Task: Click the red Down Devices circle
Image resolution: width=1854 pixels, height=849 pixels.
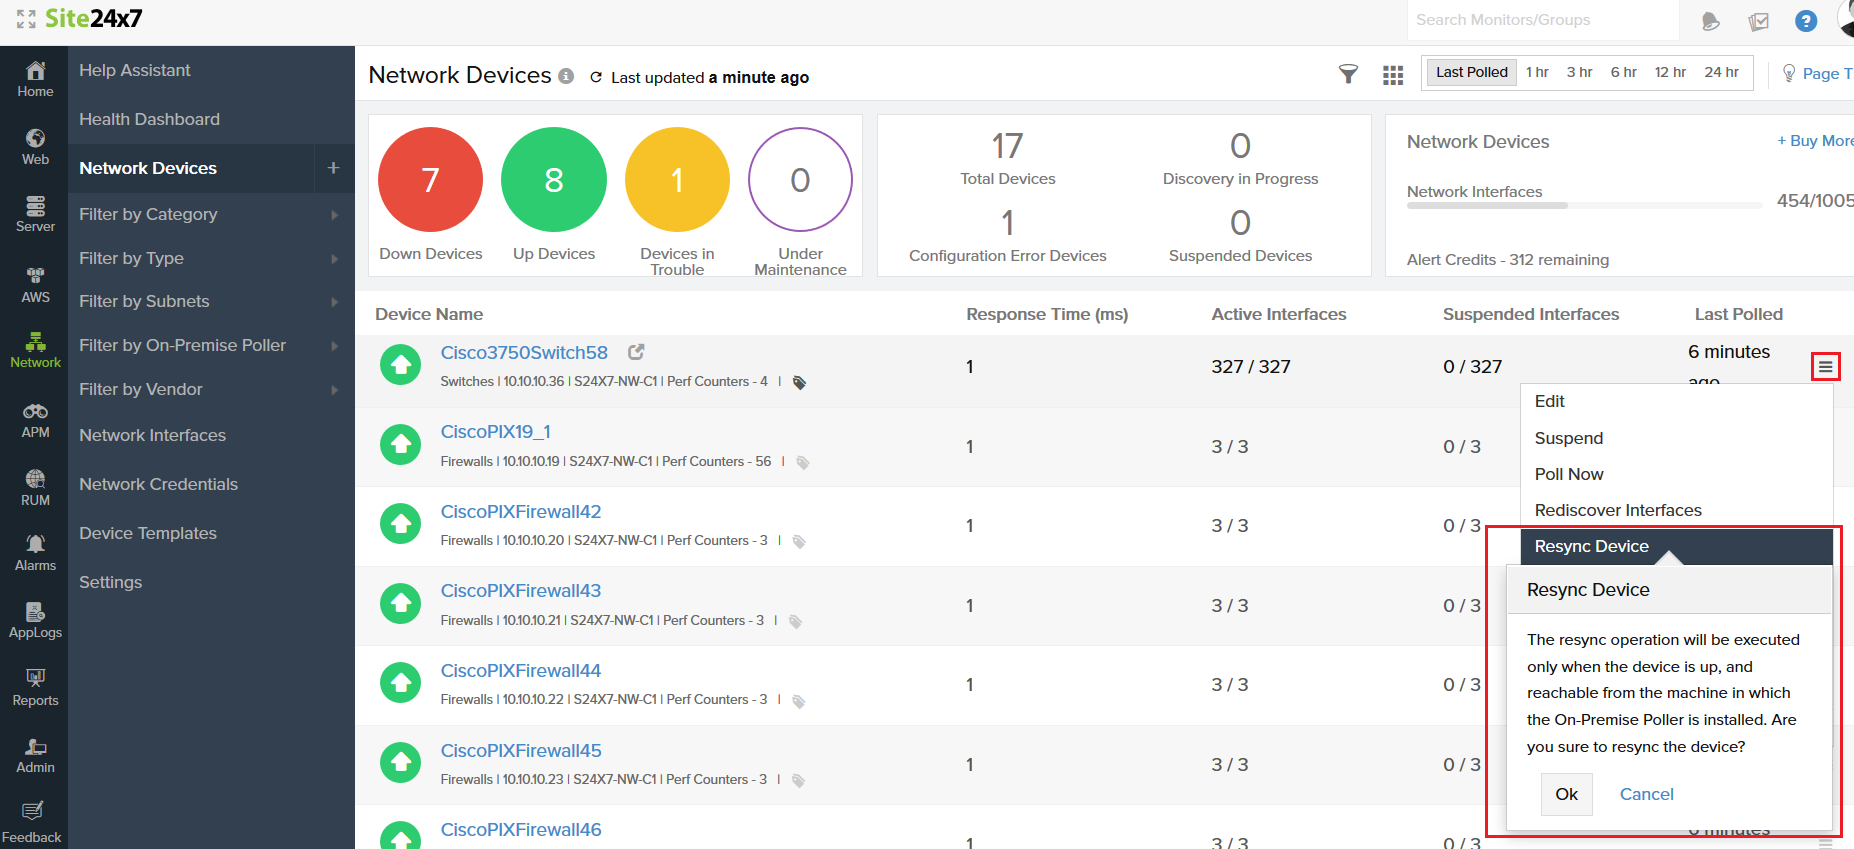Action: click(430, 180)
